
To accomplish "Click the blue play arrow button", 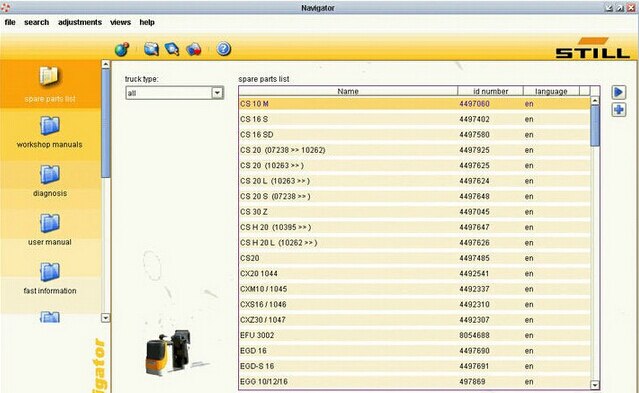I will click(619, 92).
